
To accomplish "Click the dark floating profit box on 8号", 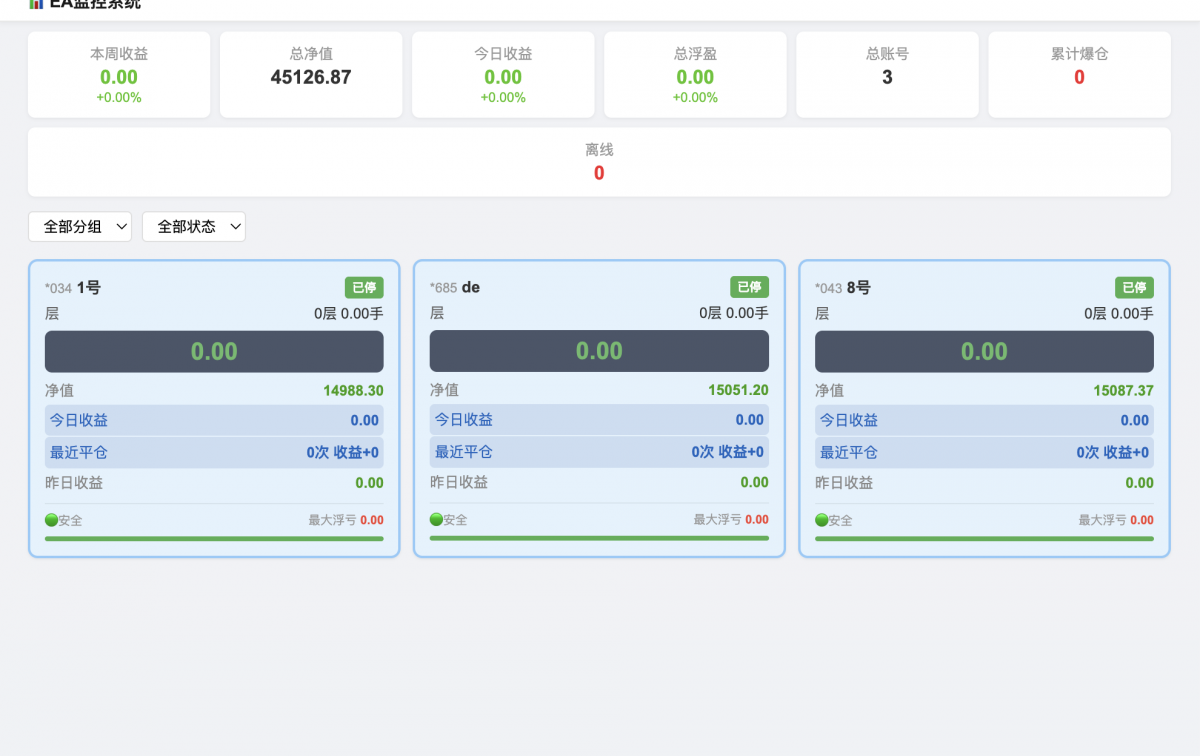I will (x=984, y=352).
